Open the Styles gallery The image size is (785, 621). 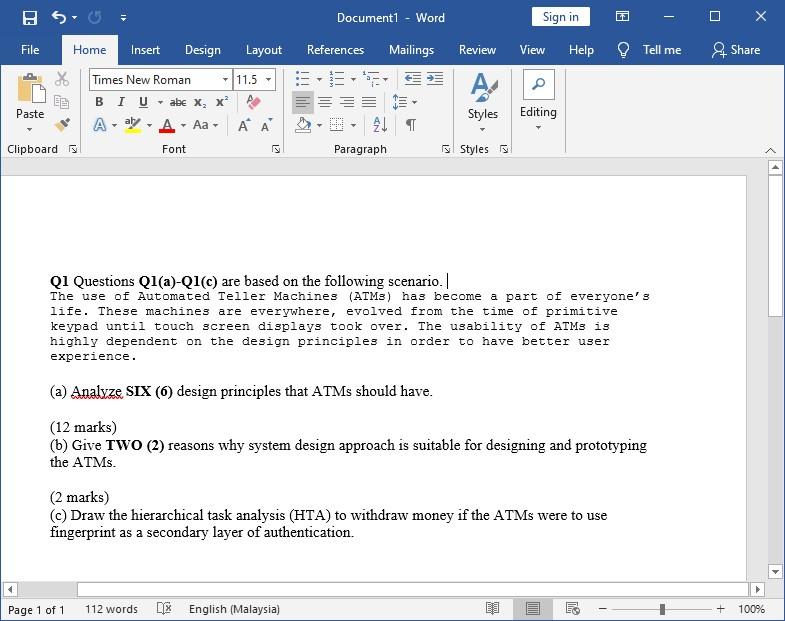[483, 102]
